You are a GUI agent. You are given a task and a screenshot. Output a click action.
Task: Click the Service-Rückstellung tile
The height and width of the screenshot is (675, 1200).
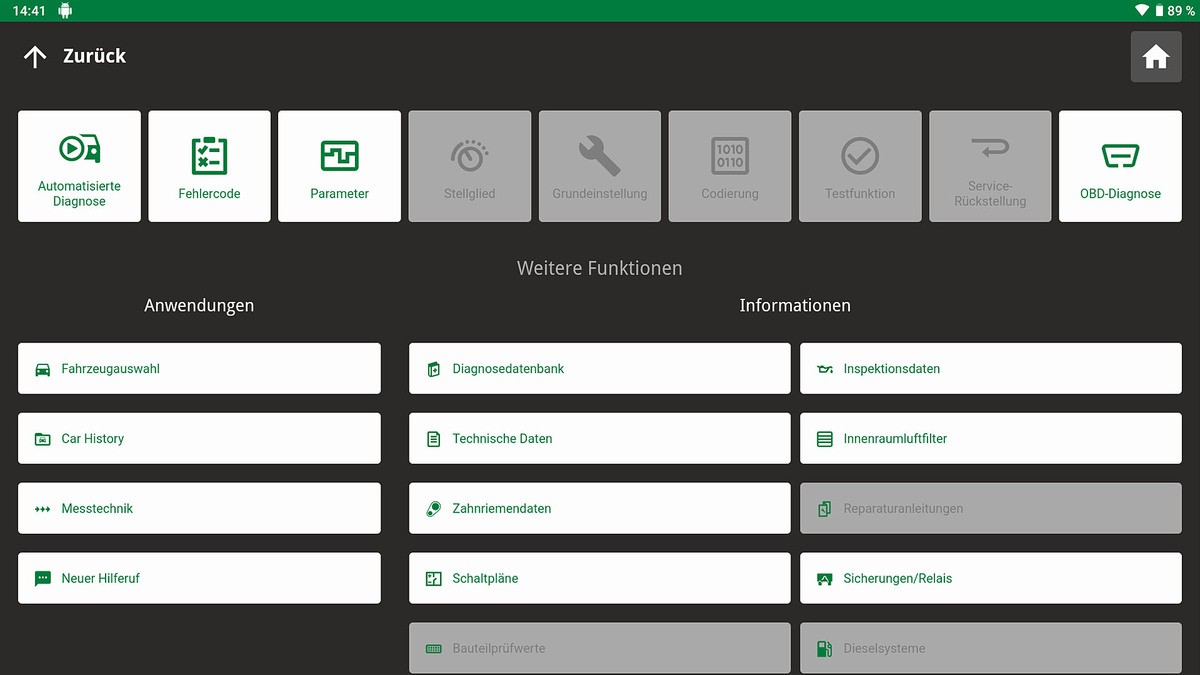click(x=990, y=166)
